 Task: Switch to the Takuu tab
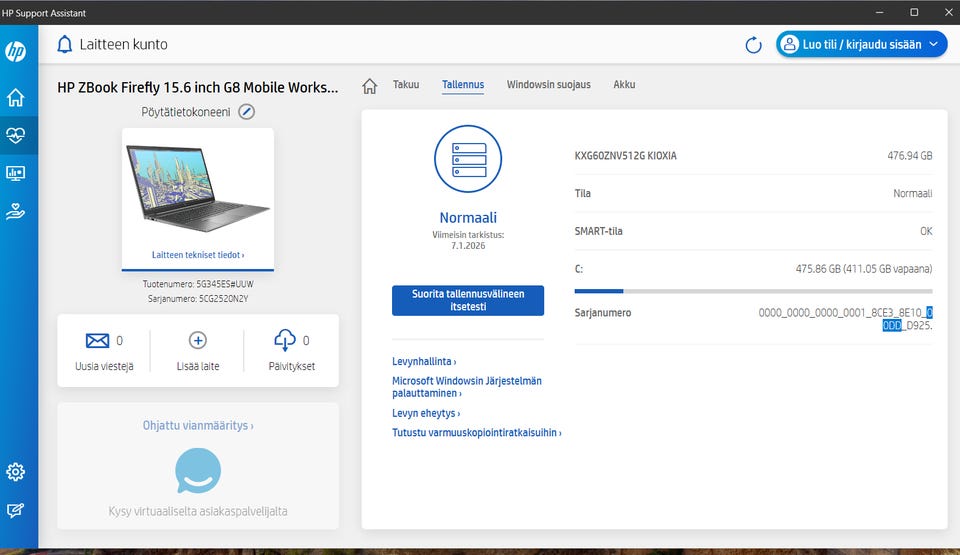point(406,85)
